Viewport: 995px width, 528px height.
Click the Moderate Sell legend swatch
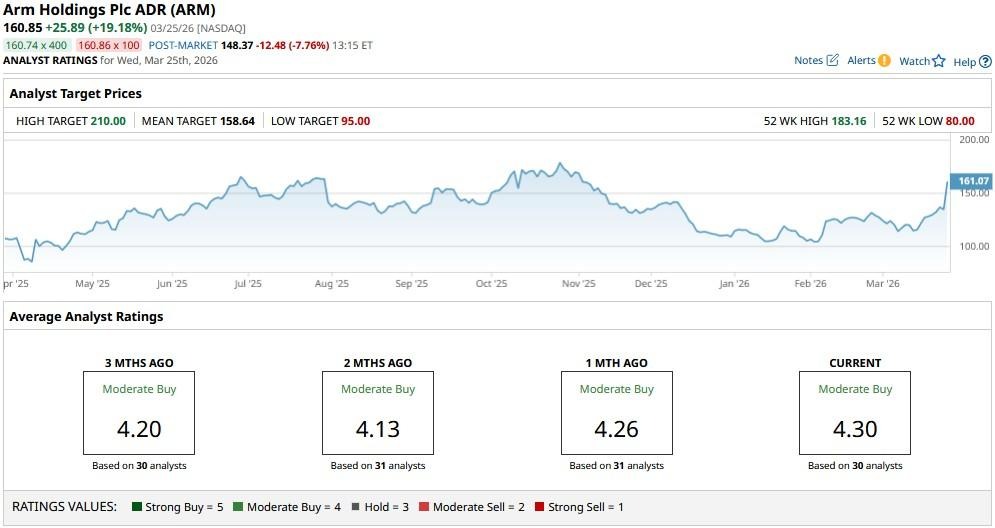click(424, 506)
